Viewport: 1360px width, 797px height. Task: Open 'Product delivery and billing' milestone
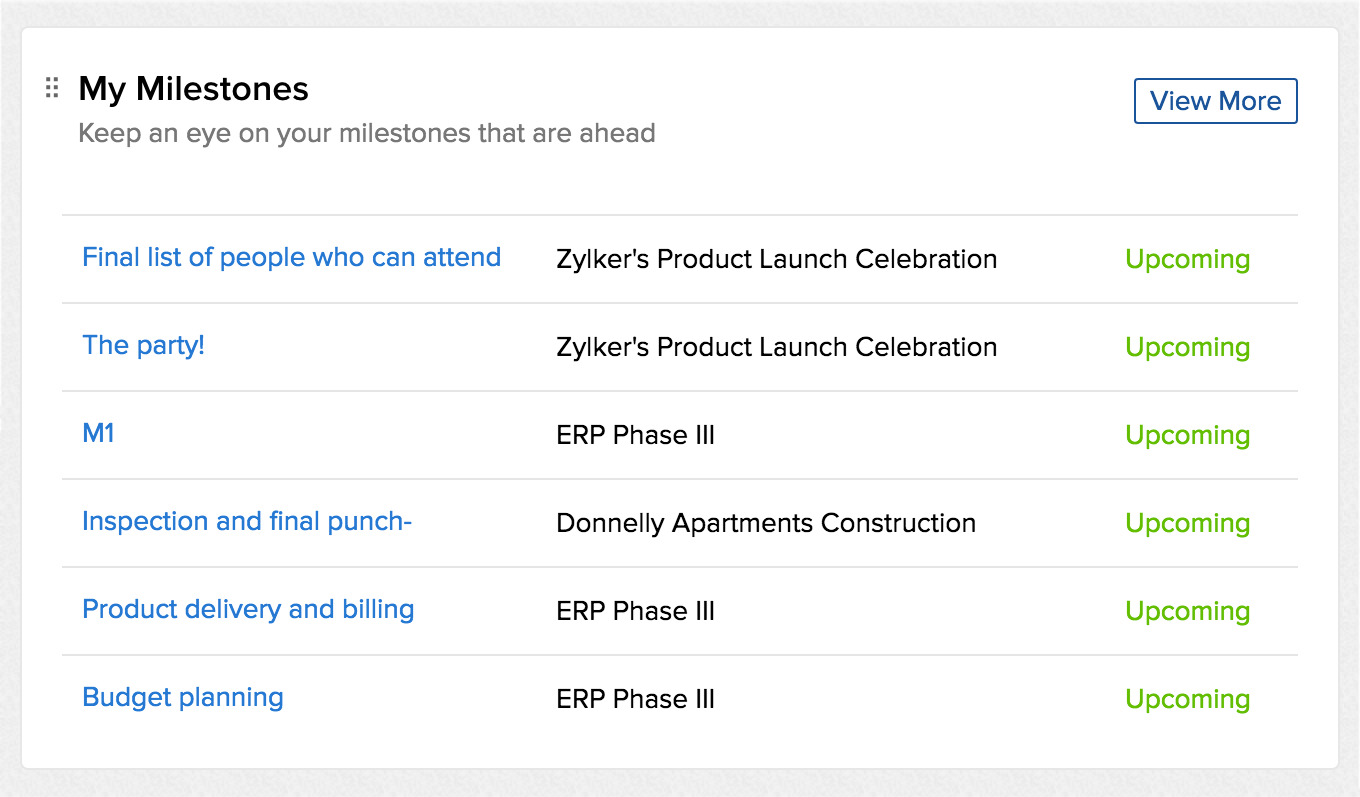[248, 610]
